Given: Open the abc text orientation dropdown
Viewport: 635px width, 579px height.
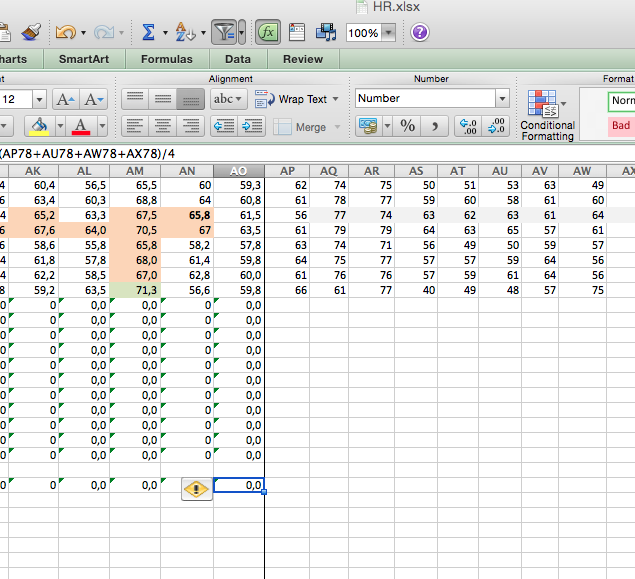Looking at the screenshot, I should (x=228, y=99).
